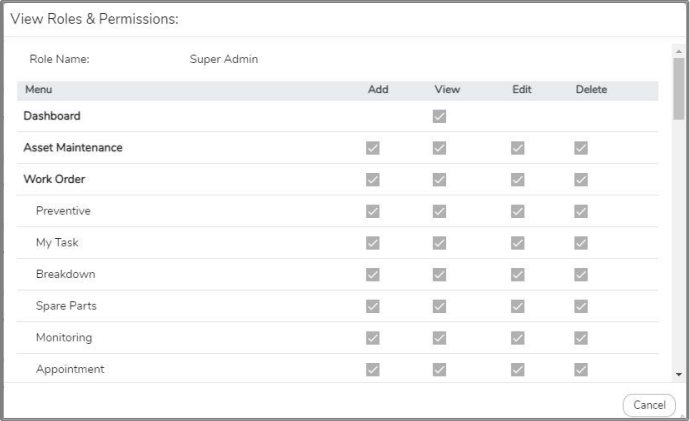This screenshot has height=421, width=690.
Task: Uncheck Work Order Edit checkbox
Action: [x=518, y=180]
